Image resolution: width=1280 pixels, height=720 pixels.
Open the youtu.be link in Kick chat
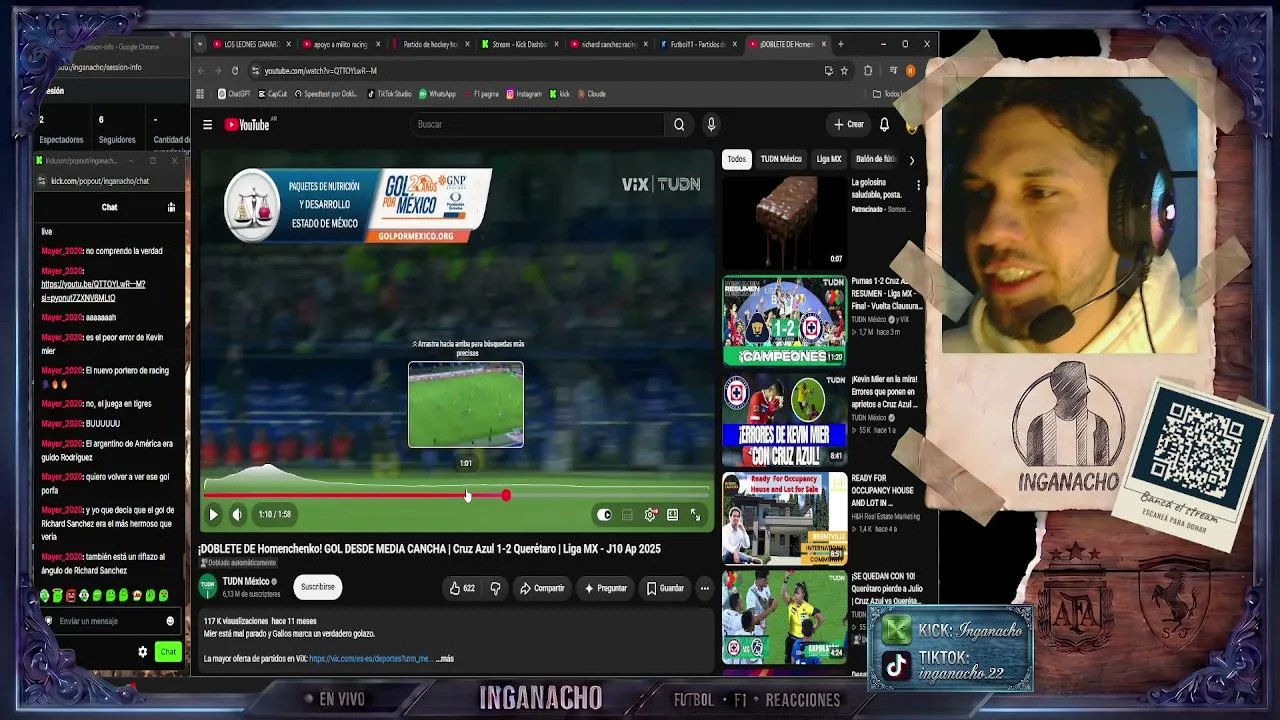(x=93, y=291)
